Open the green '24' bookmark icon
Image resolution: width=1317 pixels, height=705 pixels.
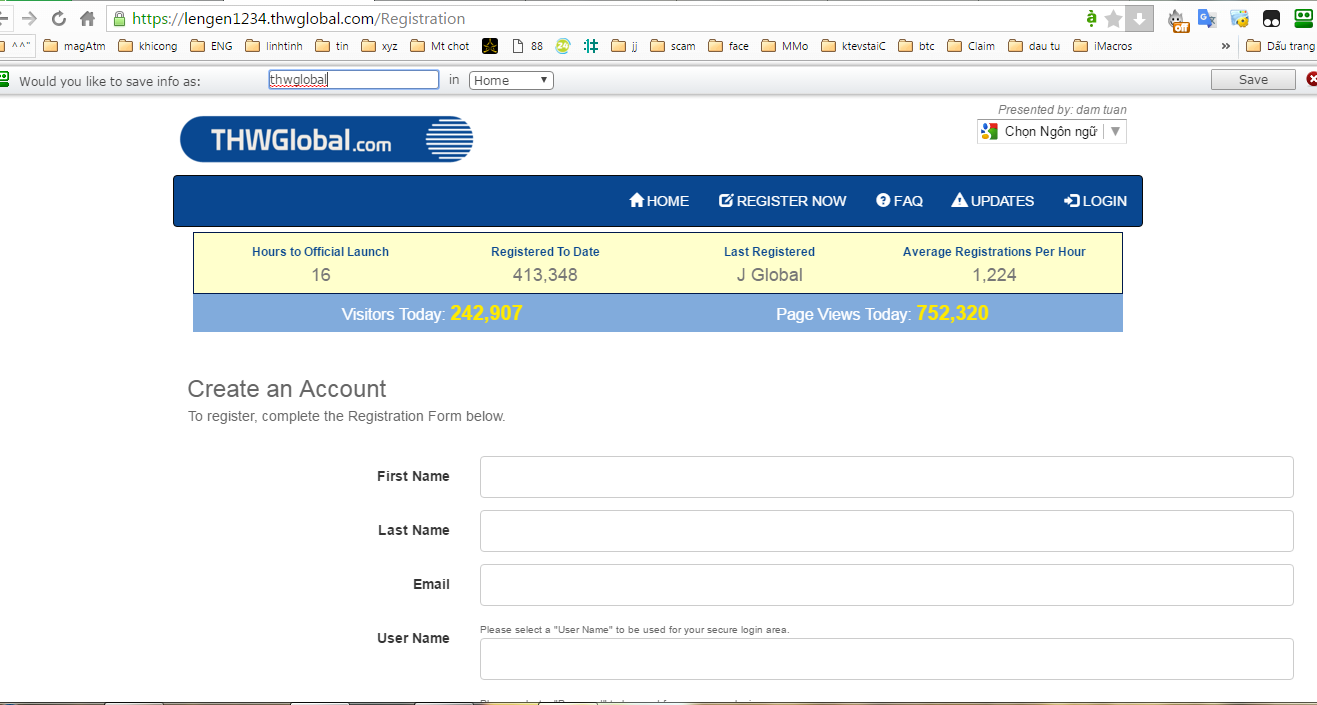[x=563, y=46]
